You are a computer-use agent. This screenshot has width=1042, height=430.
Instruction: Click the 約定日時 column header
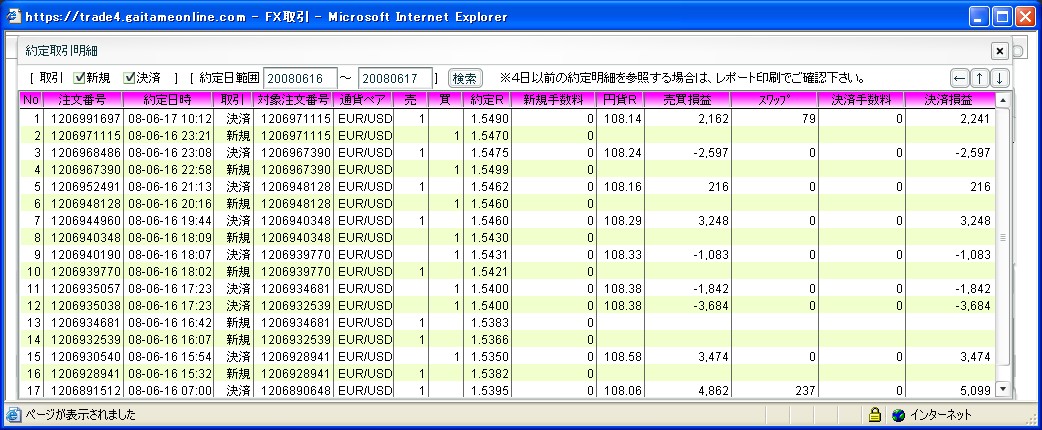(167, 100)
